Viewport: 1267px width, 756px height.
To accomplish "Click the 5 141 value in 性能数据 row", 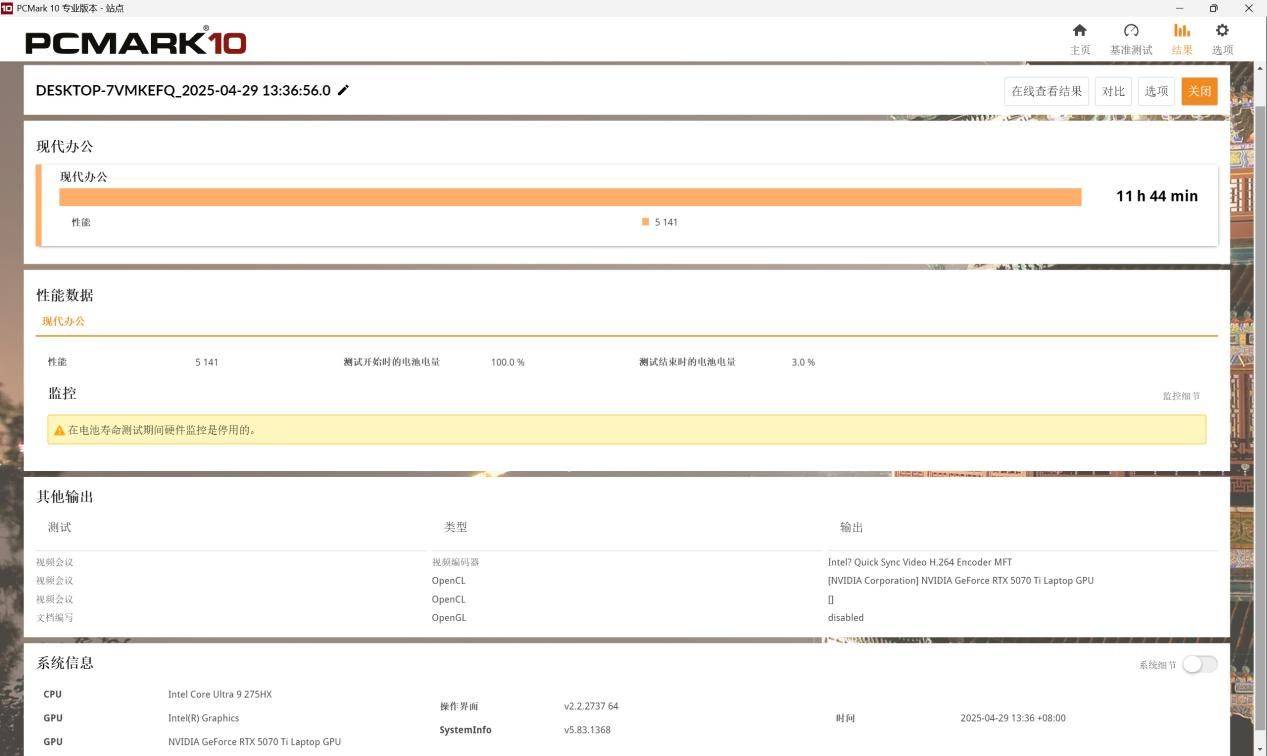I will tap(207, 362).
